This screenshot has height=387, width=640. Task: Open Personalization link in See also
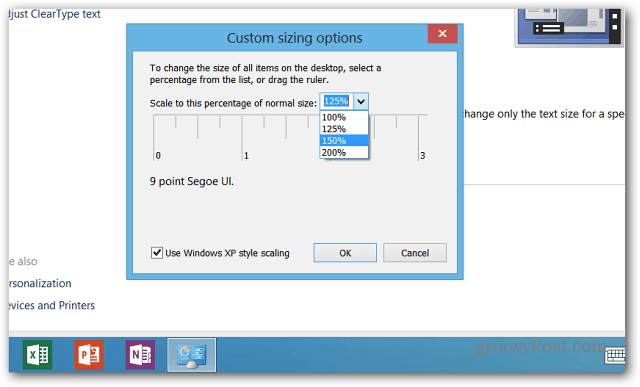[x=40, y=283]
